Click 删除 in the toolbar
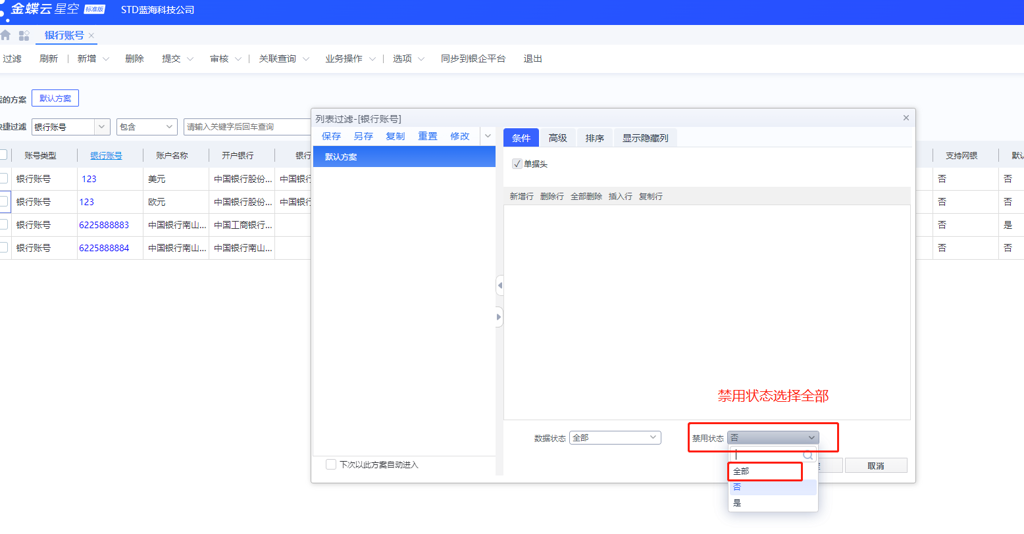 coord(135,59)
